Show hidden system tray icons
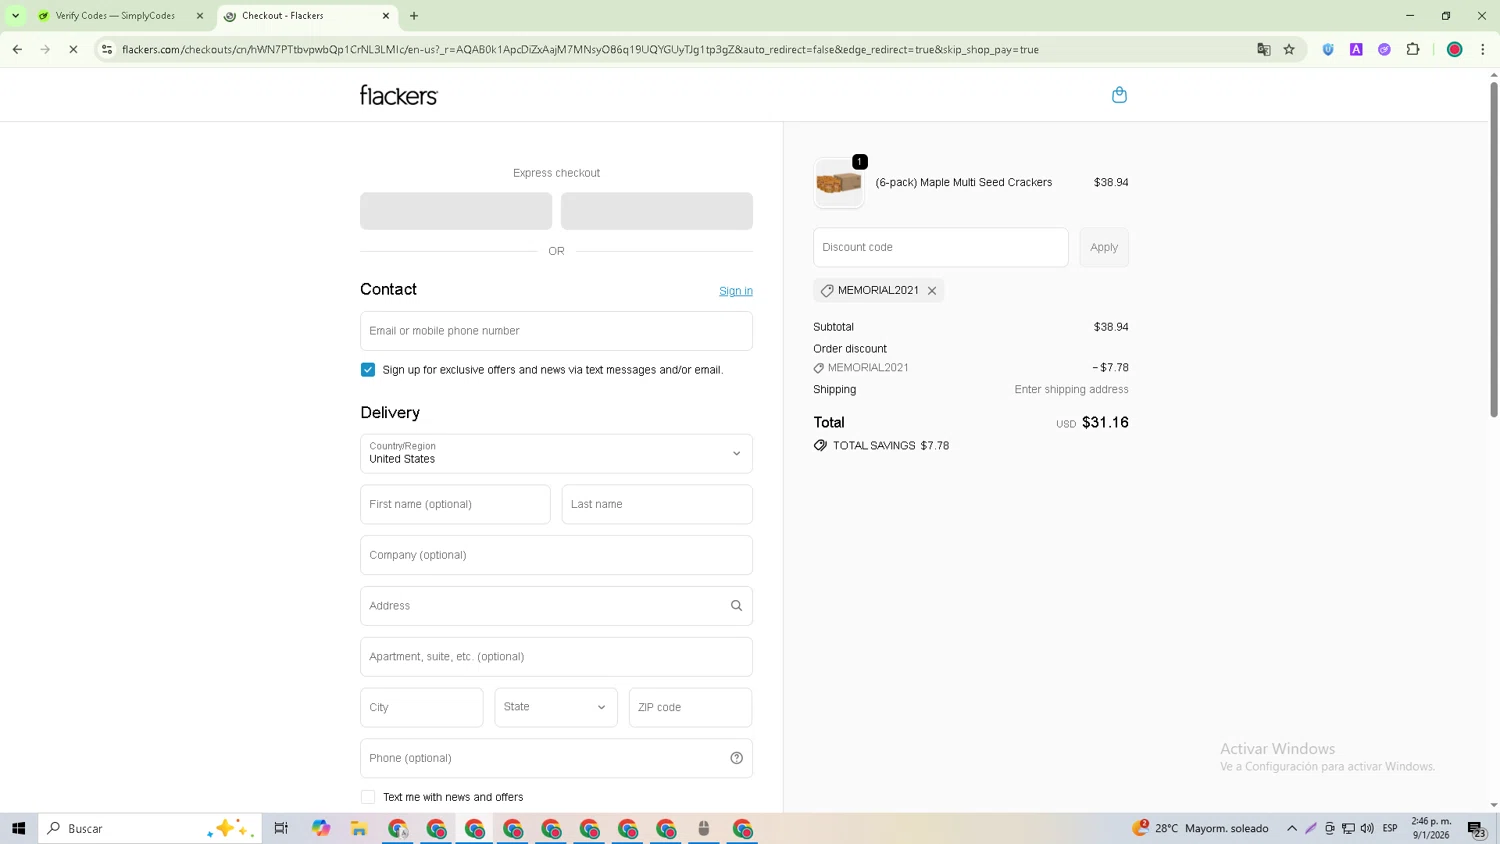1500x844 pixels. click(1292, 828)
